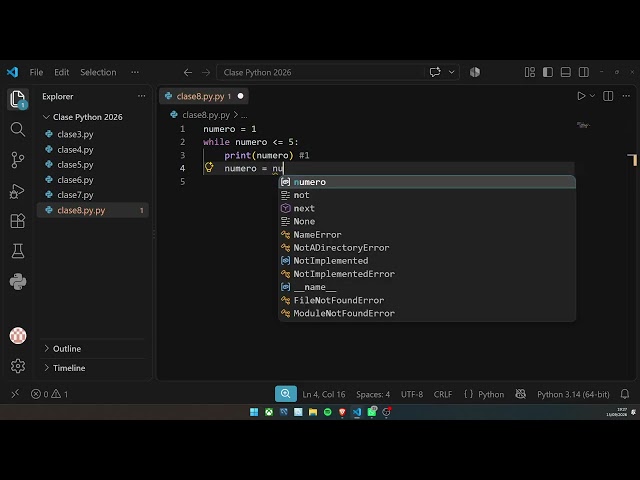The height and width of the screenshot is (480, 640).
Task: Open the Selection menu
Action: pyautogui.click(x=98, y=72)
